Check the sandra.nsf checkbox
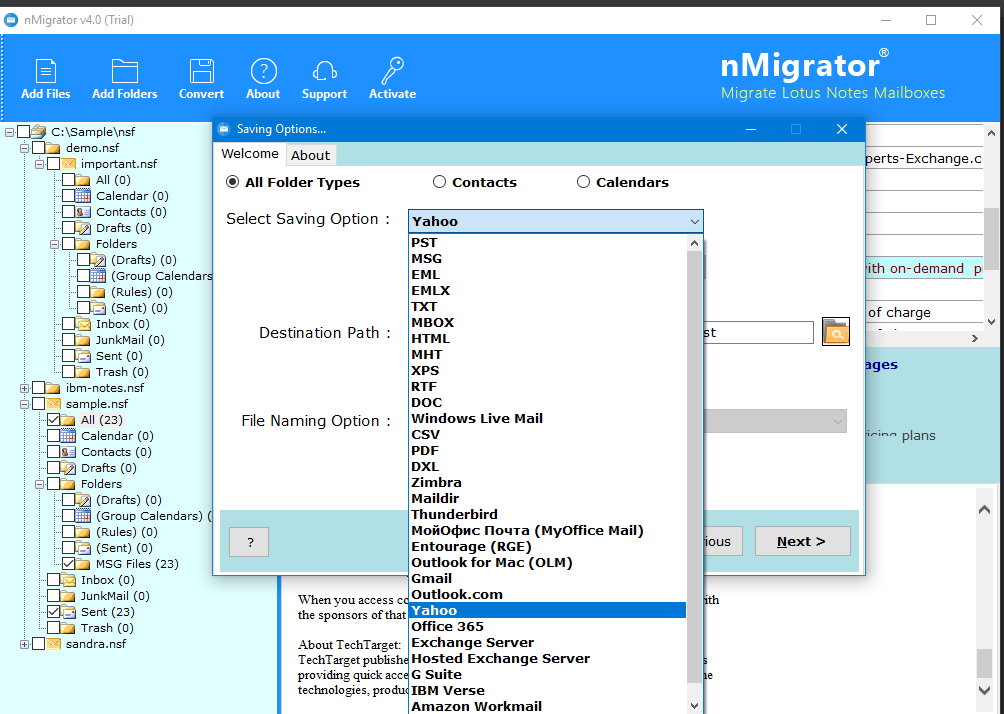Screen dimensions: 1004x714 coord(38,644)
